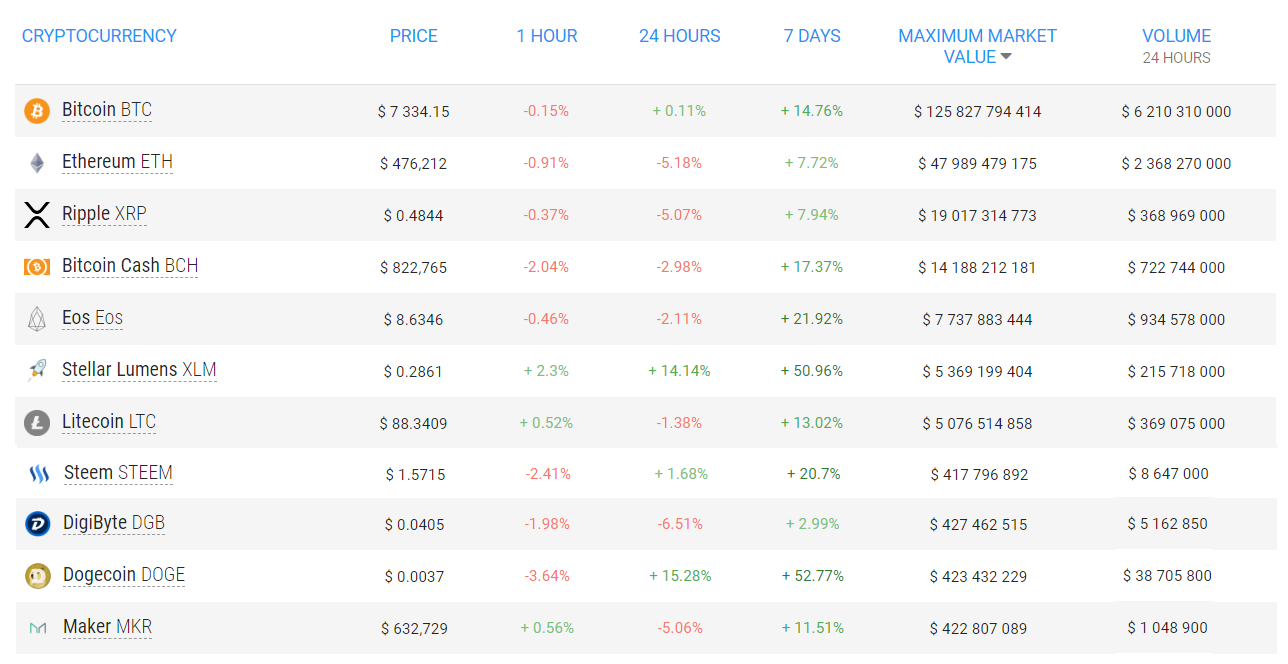The height and width of the screenshot is (664, 1288).
Task: Click Maker volume $ 1 048 900
Action: click(x=1168, y=628)
